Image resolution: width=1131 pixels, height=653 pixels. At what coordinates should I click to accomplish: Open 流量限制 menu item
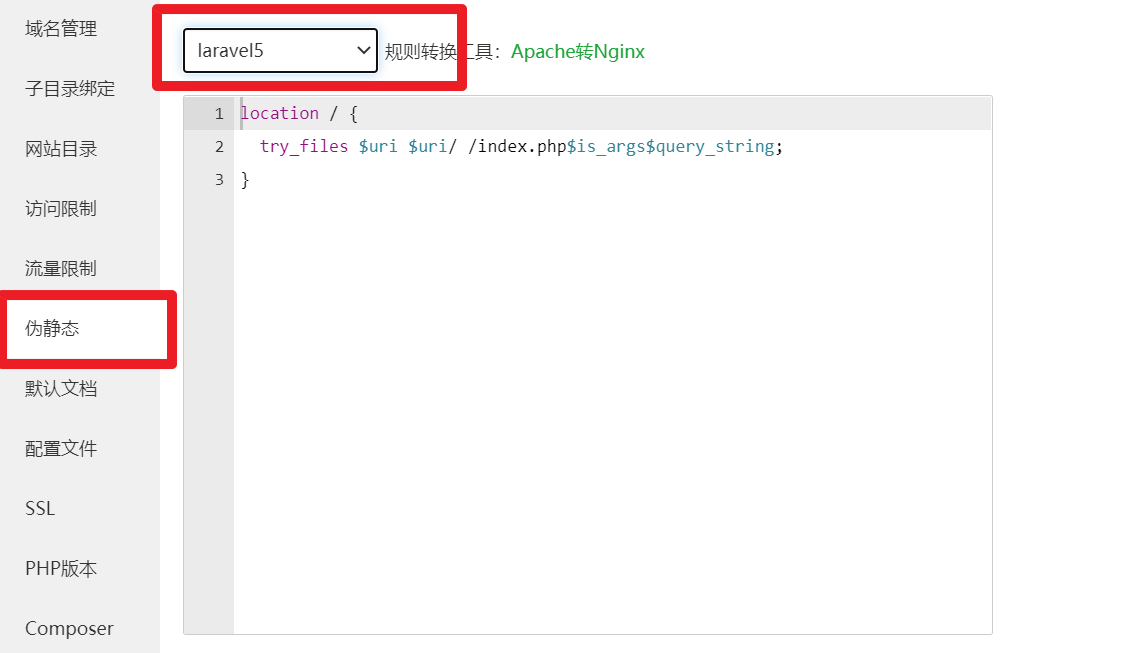click(x=61, y=269)
